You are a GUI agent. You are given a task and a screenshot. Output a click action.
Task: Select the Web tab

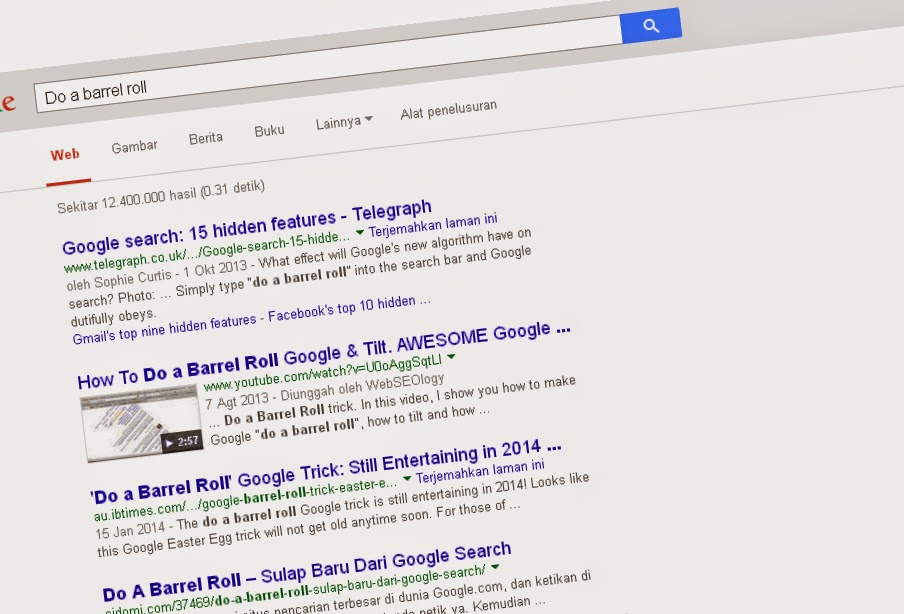65,155
